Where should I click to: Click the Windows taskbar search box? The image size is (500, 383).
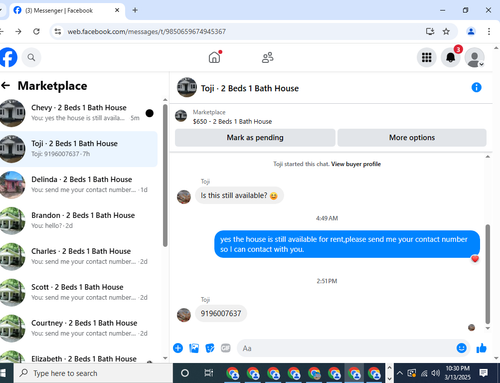[x=93, y=373]
